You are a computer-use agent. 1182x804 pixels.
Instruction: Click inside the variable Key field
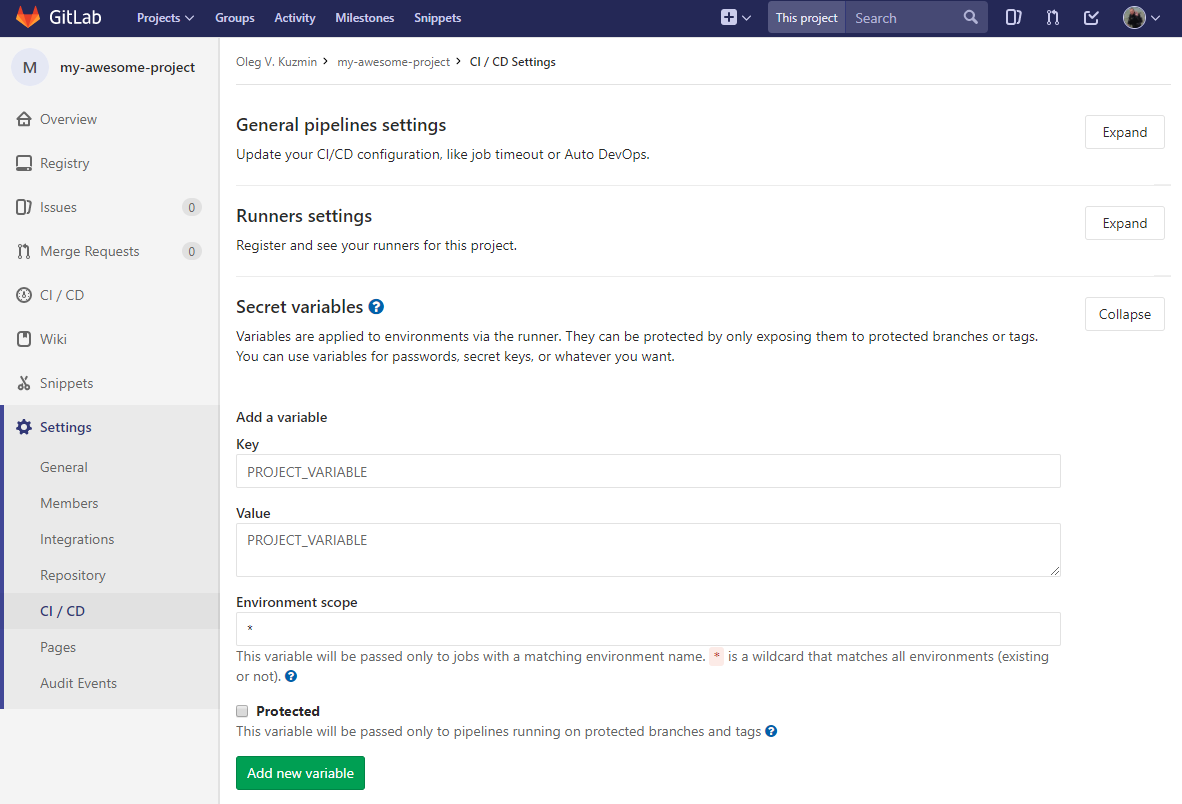(648, 470)
